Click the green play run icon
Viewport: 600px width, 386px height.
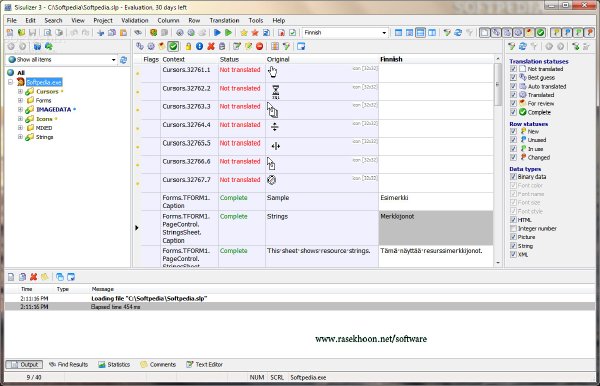point(228,33)
